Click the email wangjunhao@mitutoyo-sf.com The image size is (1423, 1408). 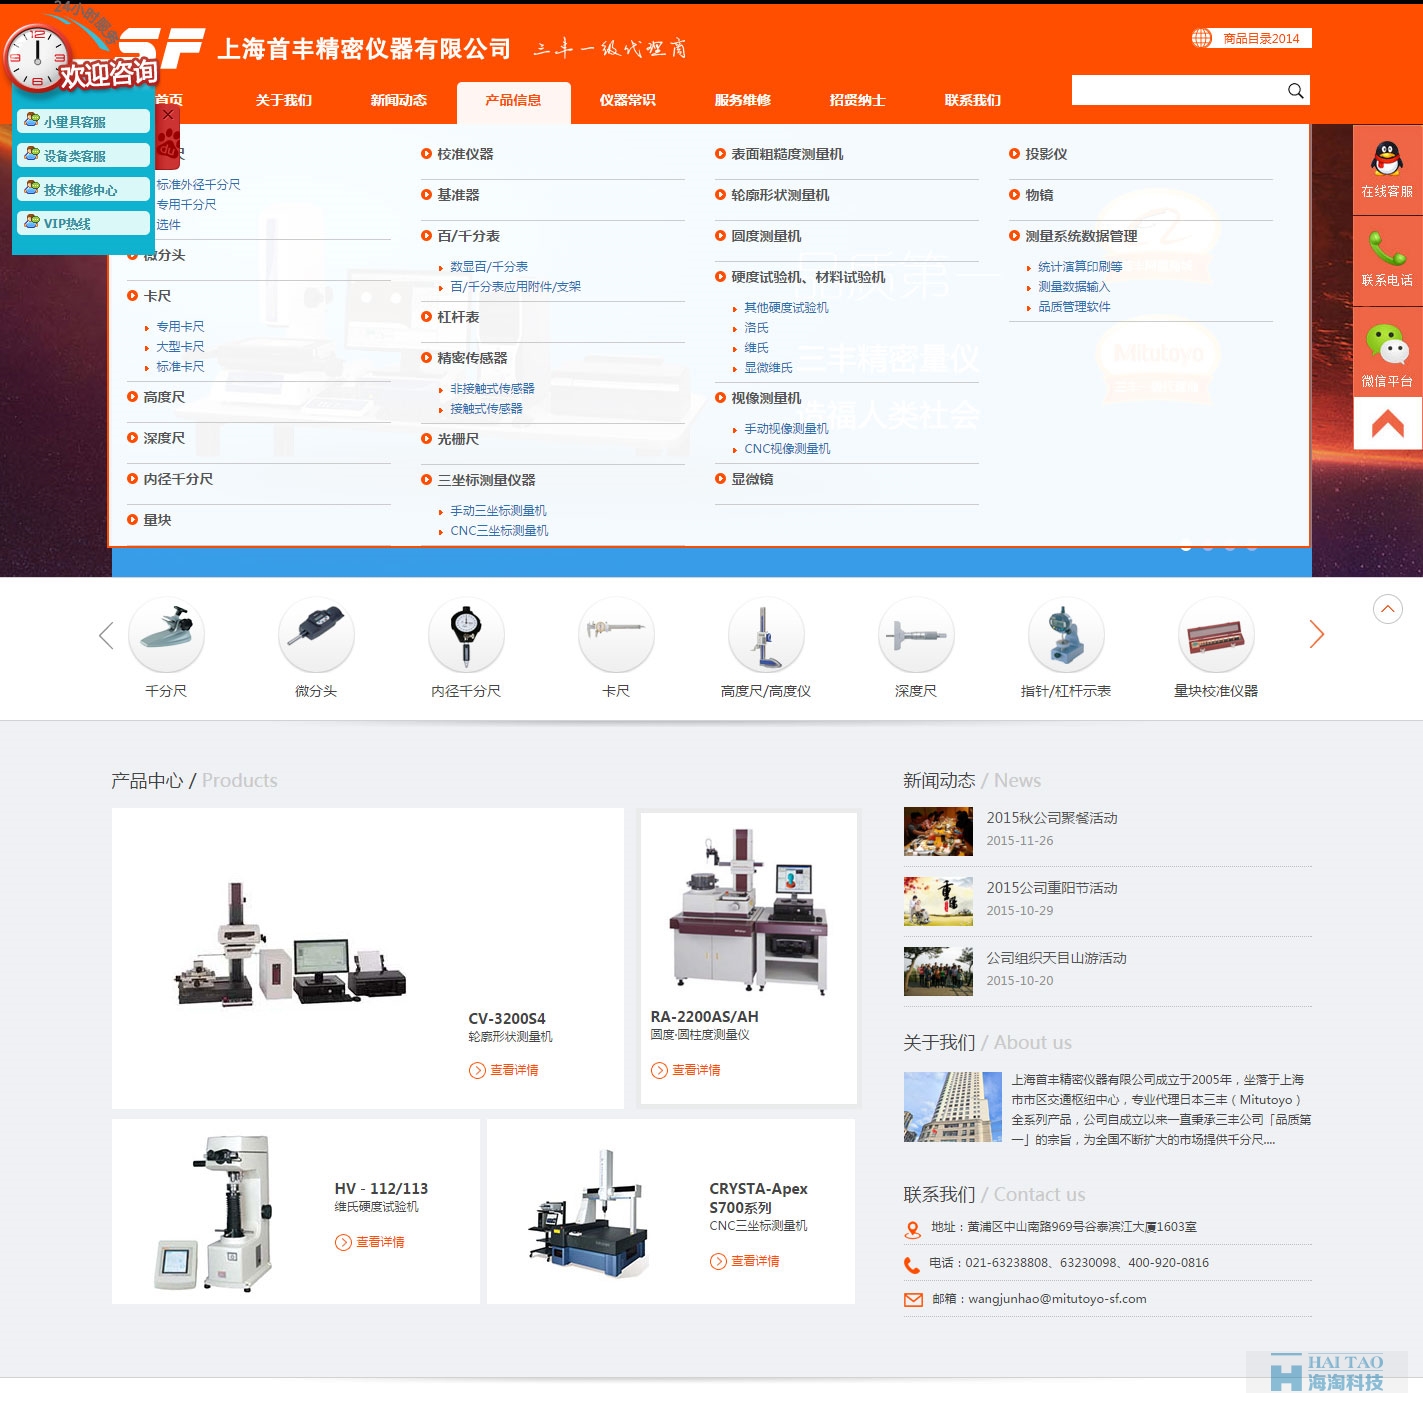(x=1057, y=1299)
